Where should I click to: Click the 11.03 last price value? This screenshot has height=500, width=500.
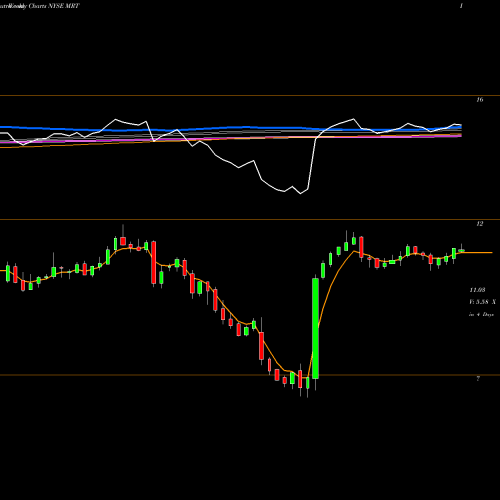pos(477,290)
